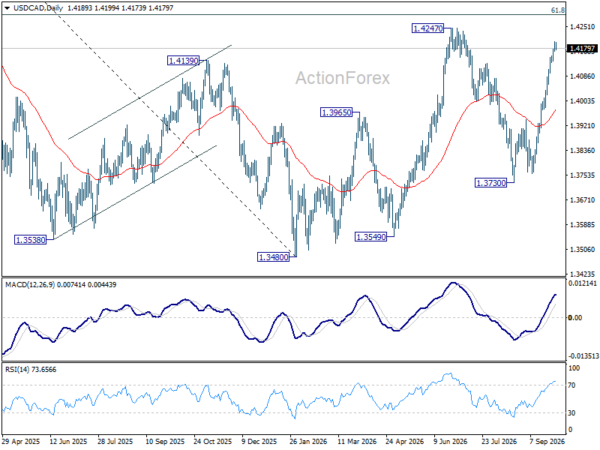Click the 61.8 Fibonacci level label
Screen dimensions: 600x450
558,10
